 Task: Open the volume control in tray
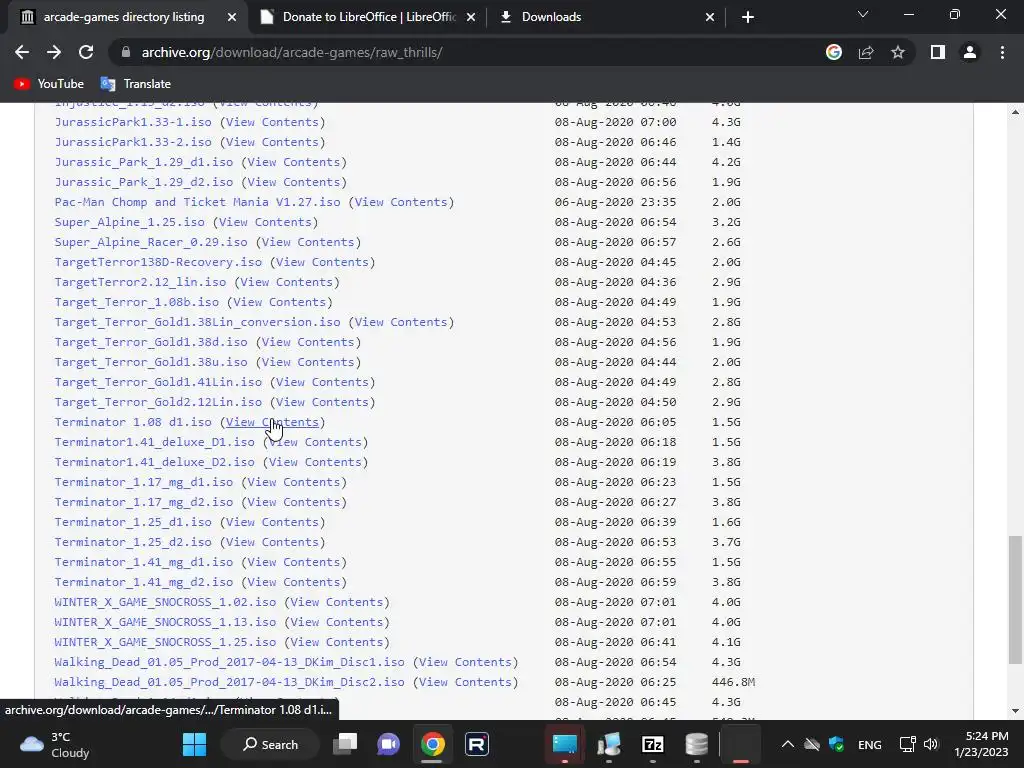931,744
